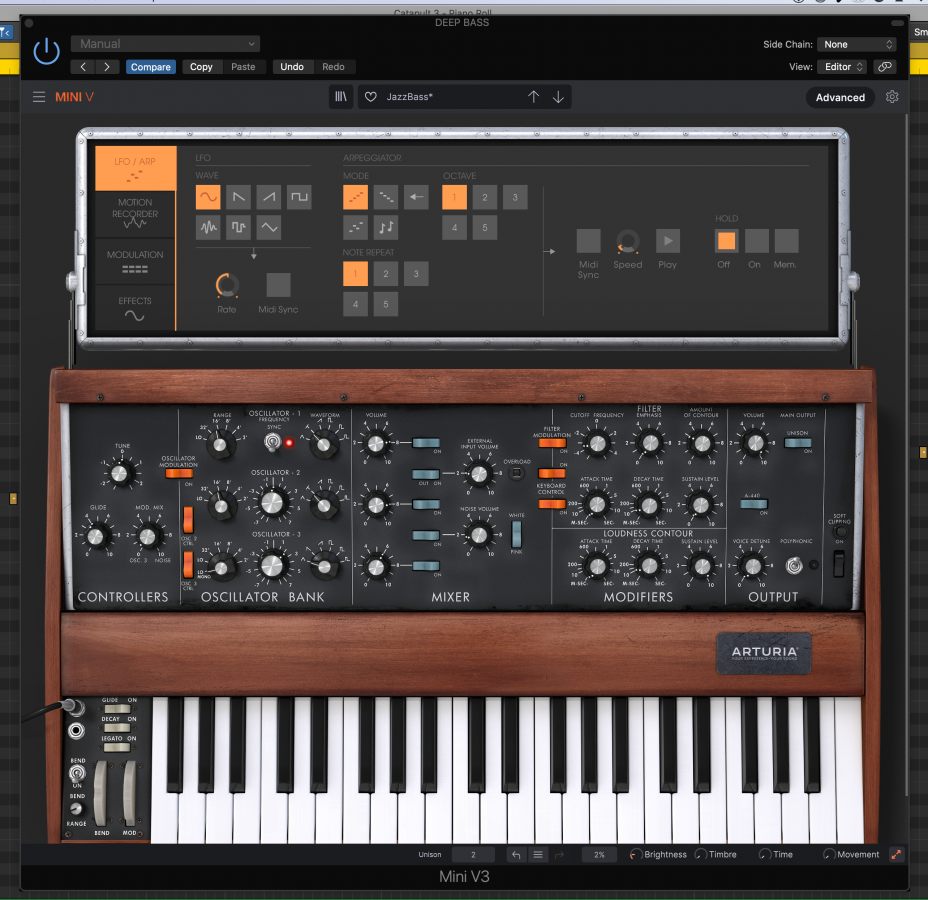Go to next preset with down arrow
Screen dimensions: 928x900
pos(558,97)
